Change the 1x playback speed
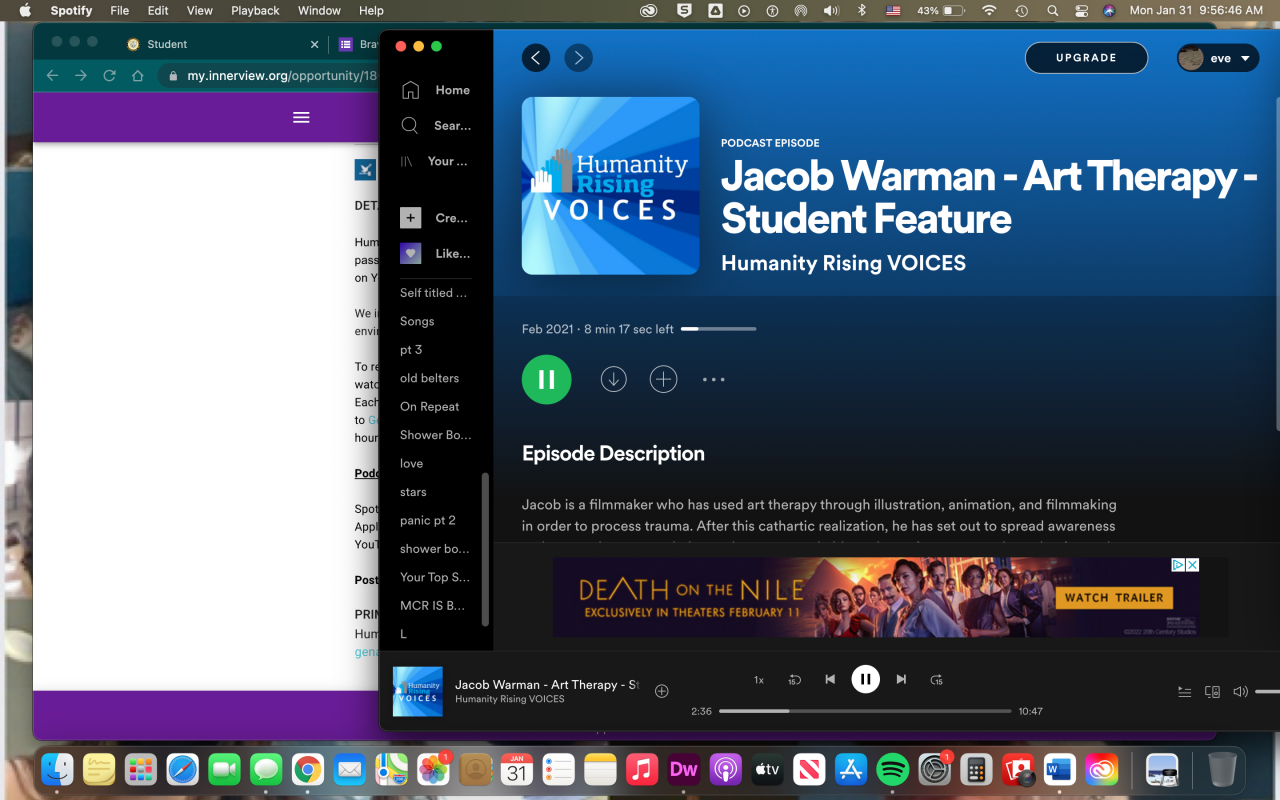Viewport: 1280px width, 800px height. click(x=759, y=680)
